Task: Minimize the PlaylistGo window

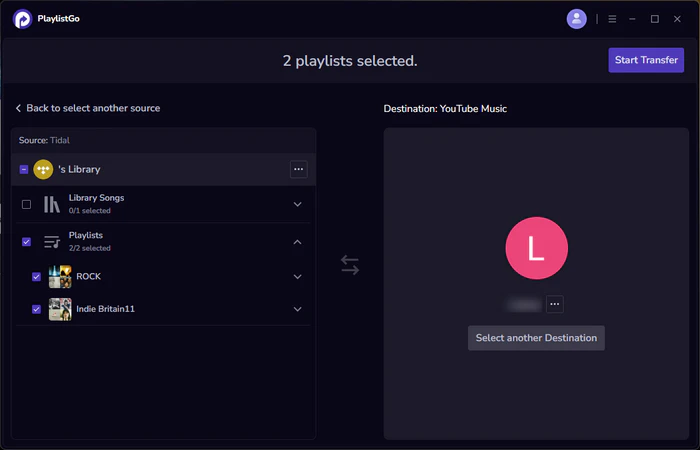Action: tap(632, 19)
